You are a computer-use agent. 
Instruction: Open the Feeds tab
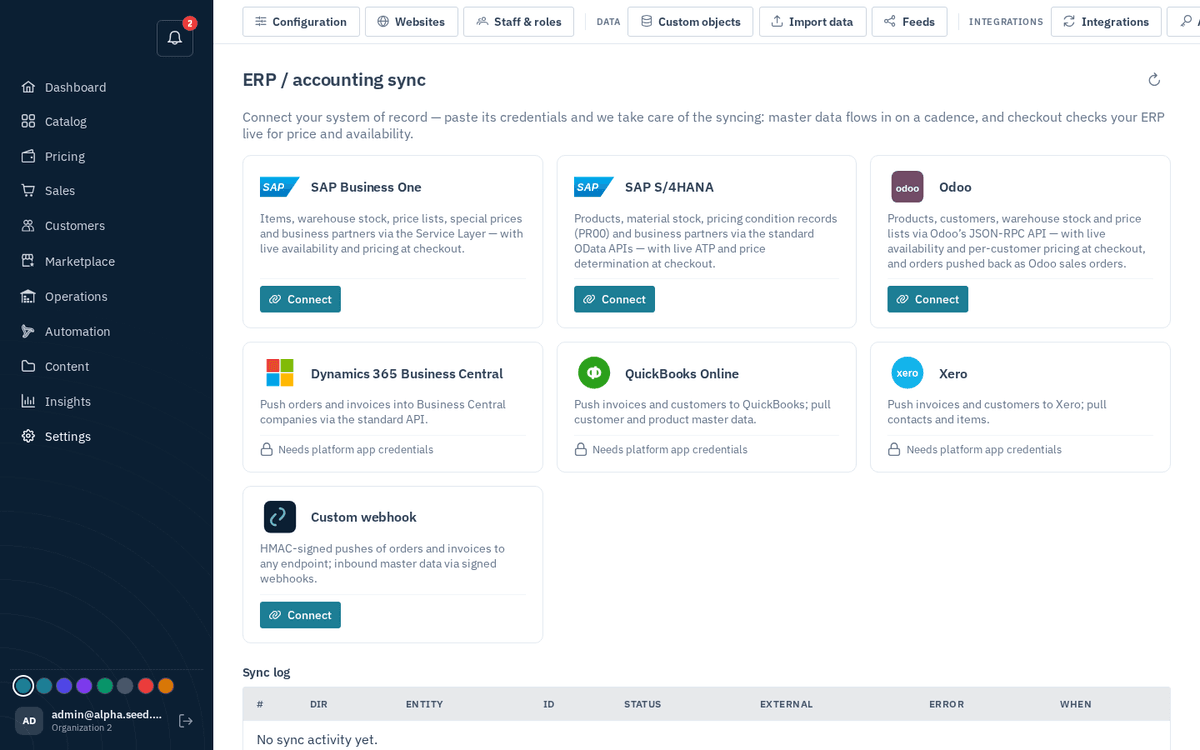click(910, 22)
